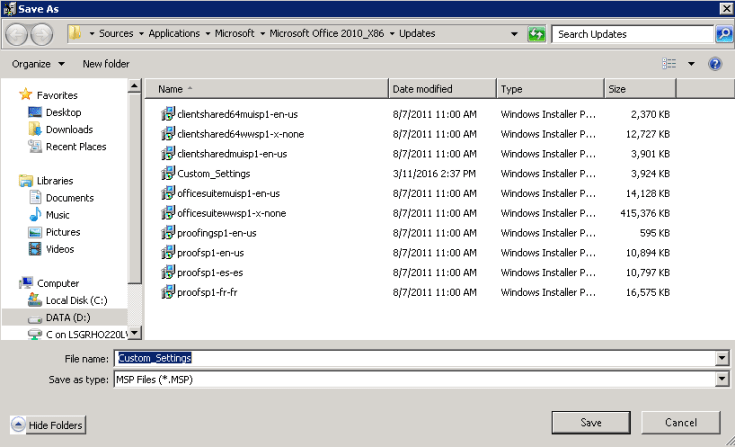The image size is (735, 447).
Task: Click the Hide Folders button
Action: (48, 425)
